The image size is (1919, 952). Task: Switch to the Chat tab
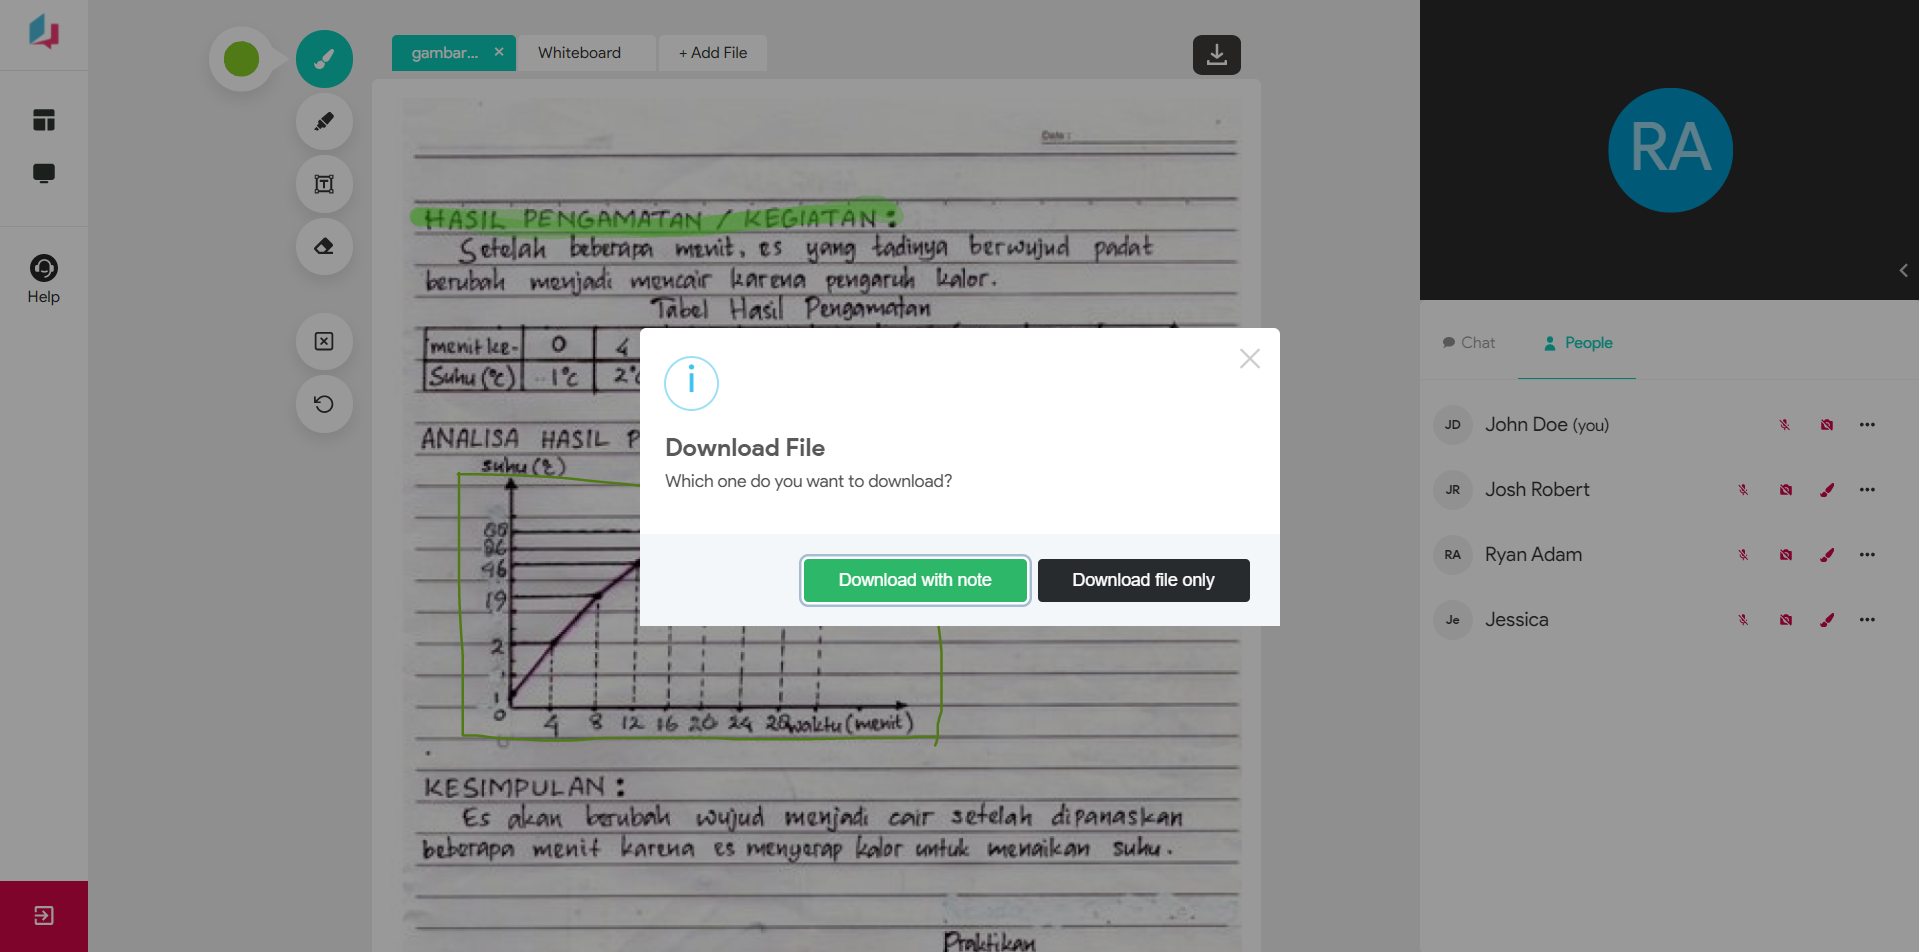click(x=1468, y=343)
